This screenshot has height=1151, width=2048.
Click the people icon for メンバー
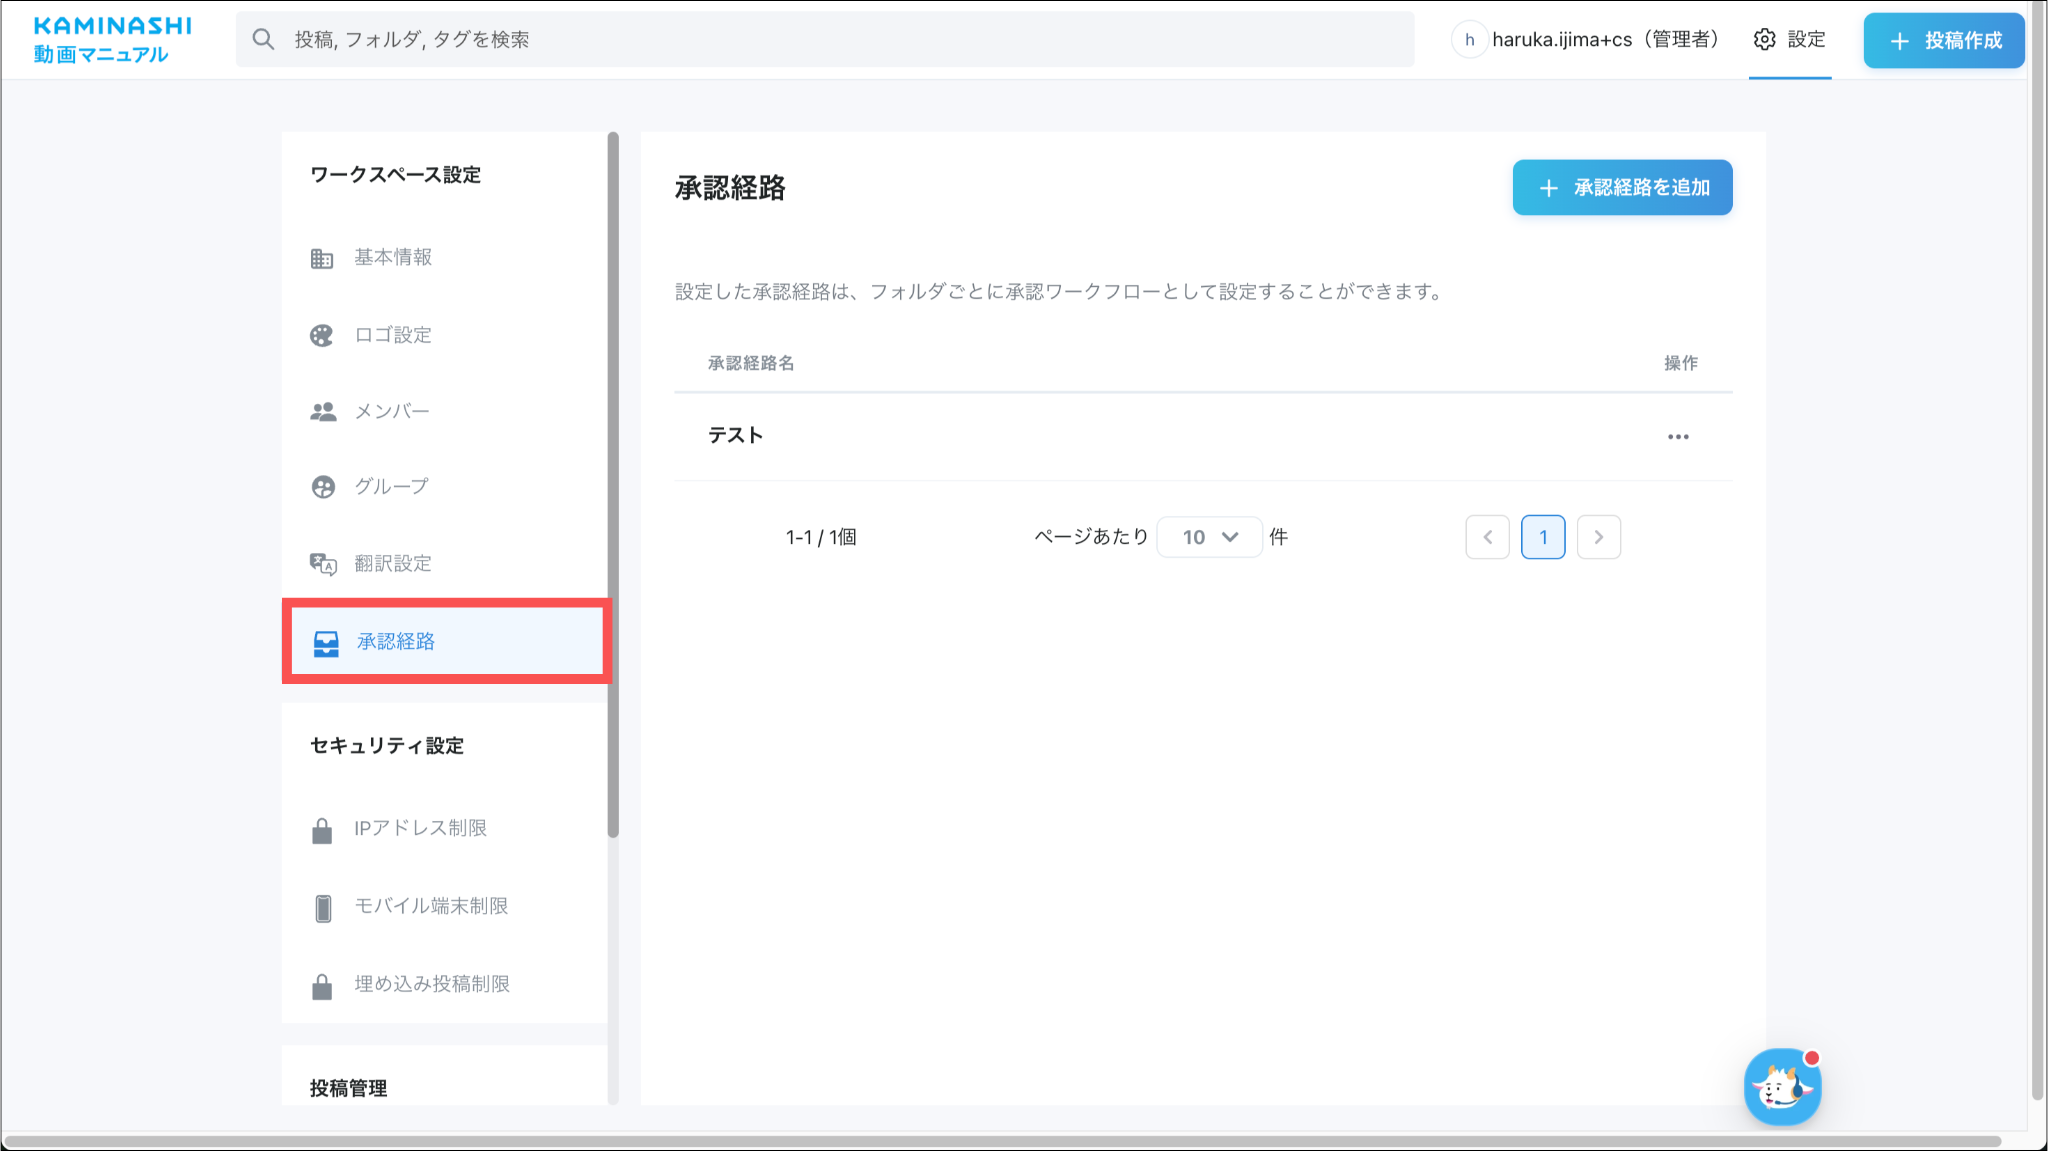pos(322,412)
